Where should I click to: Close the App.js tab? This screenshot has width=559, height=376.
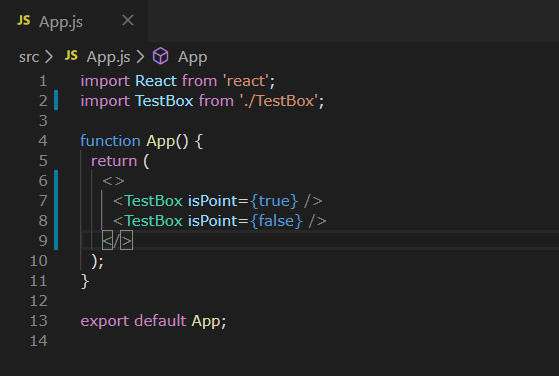128,20
